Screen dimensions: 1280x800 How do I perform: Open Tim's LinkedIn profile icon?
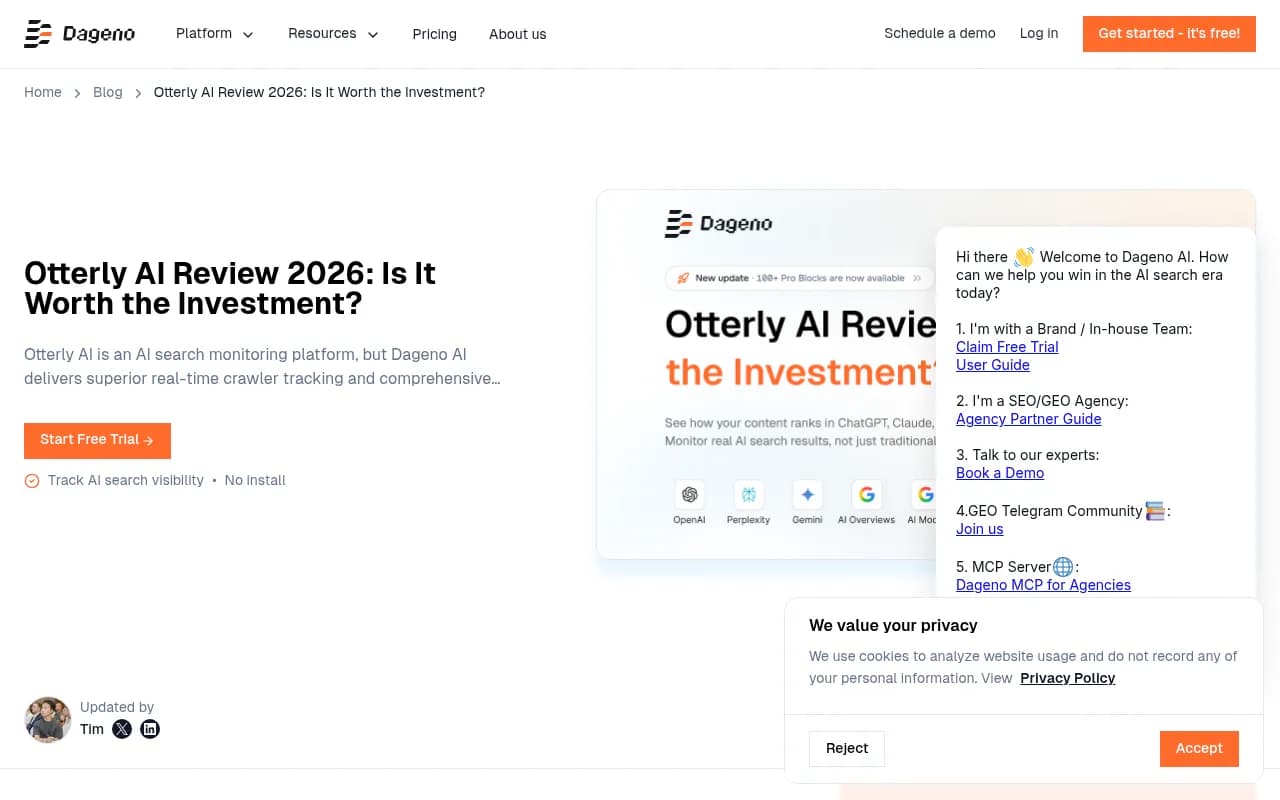point(150,729)
